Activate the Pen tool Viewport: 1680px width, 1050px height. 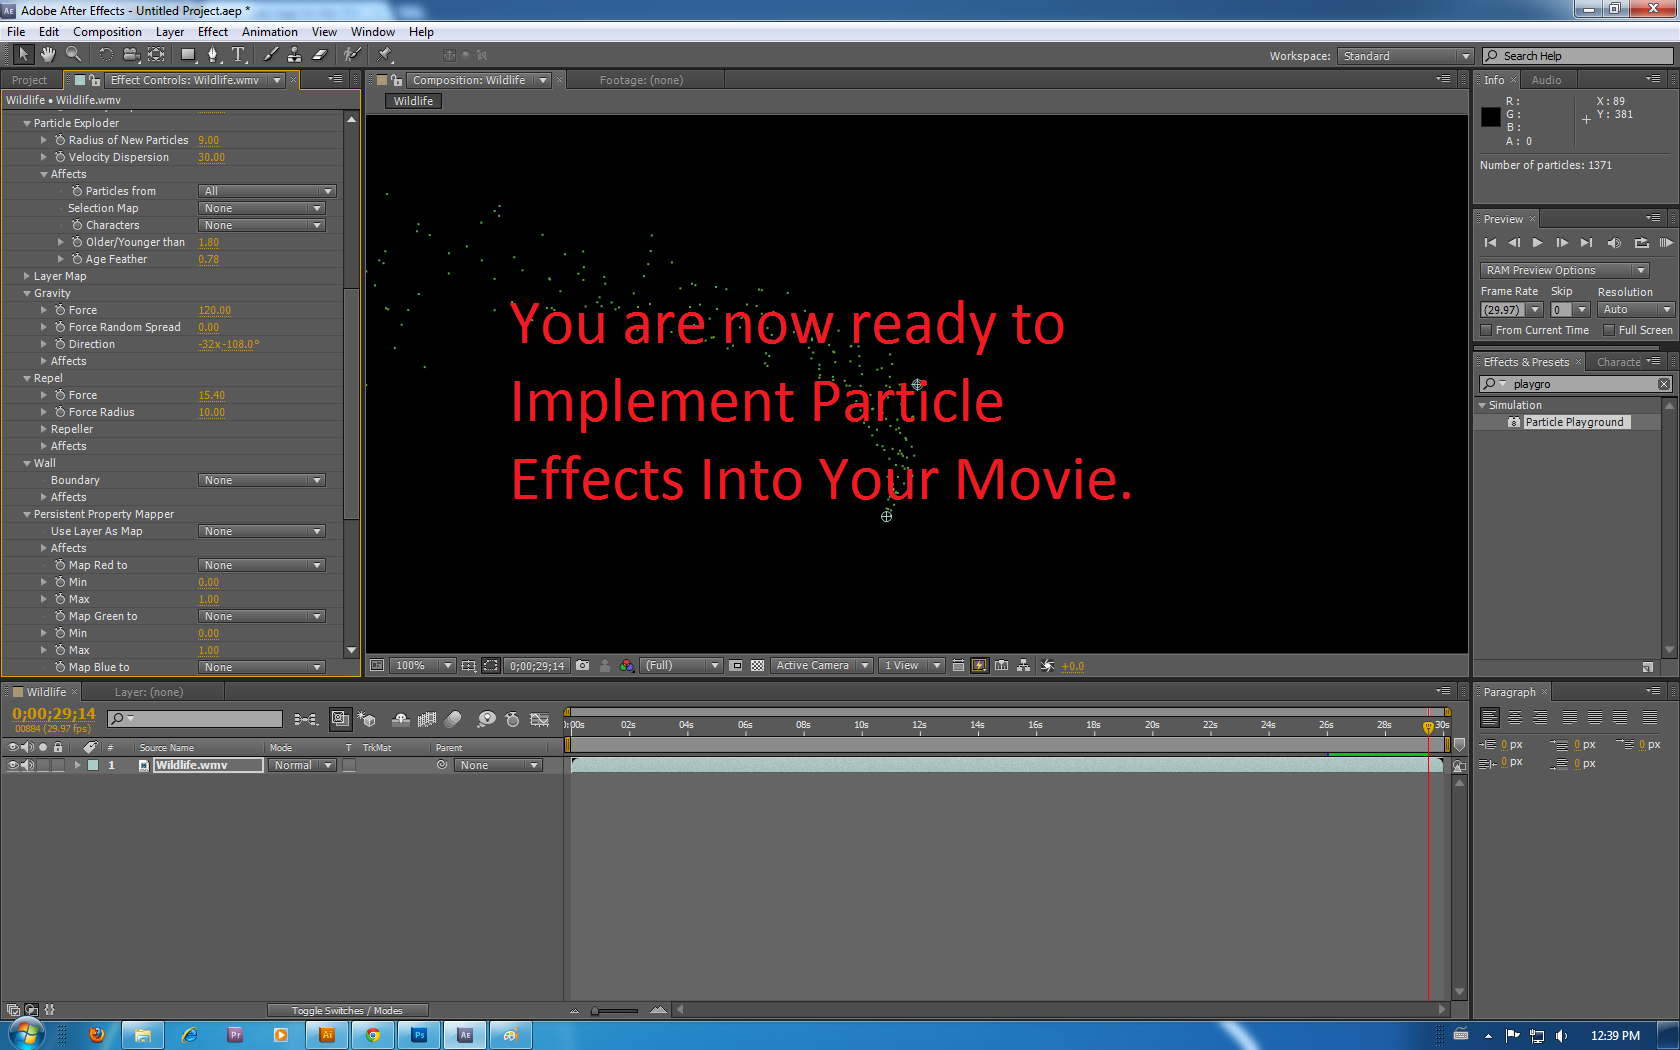213,55
